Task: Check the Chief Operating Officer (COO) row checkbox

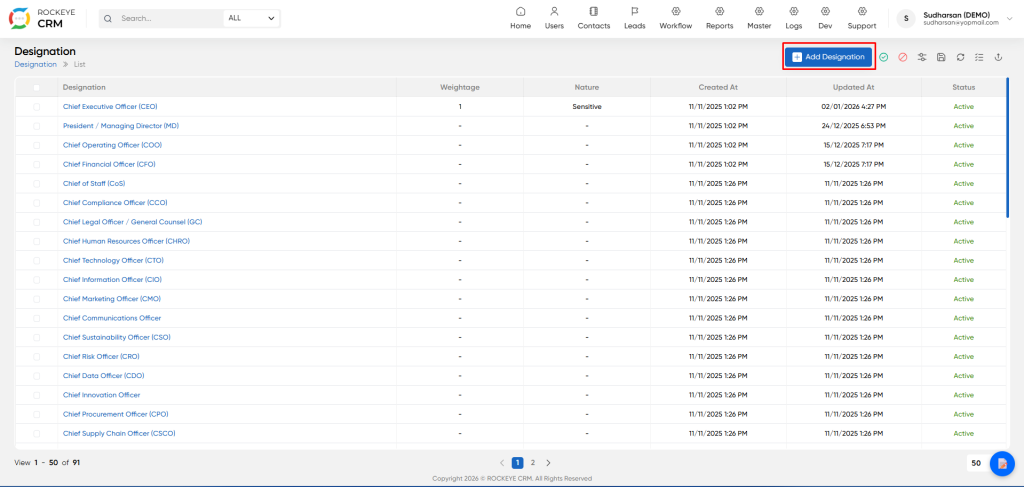Action: 37,145
